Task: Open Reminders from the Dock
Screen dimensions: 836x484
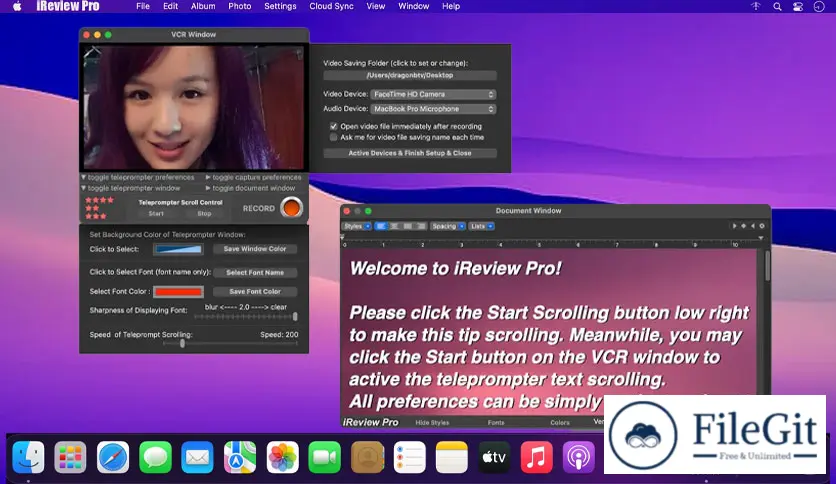Action: pos(409,457)
